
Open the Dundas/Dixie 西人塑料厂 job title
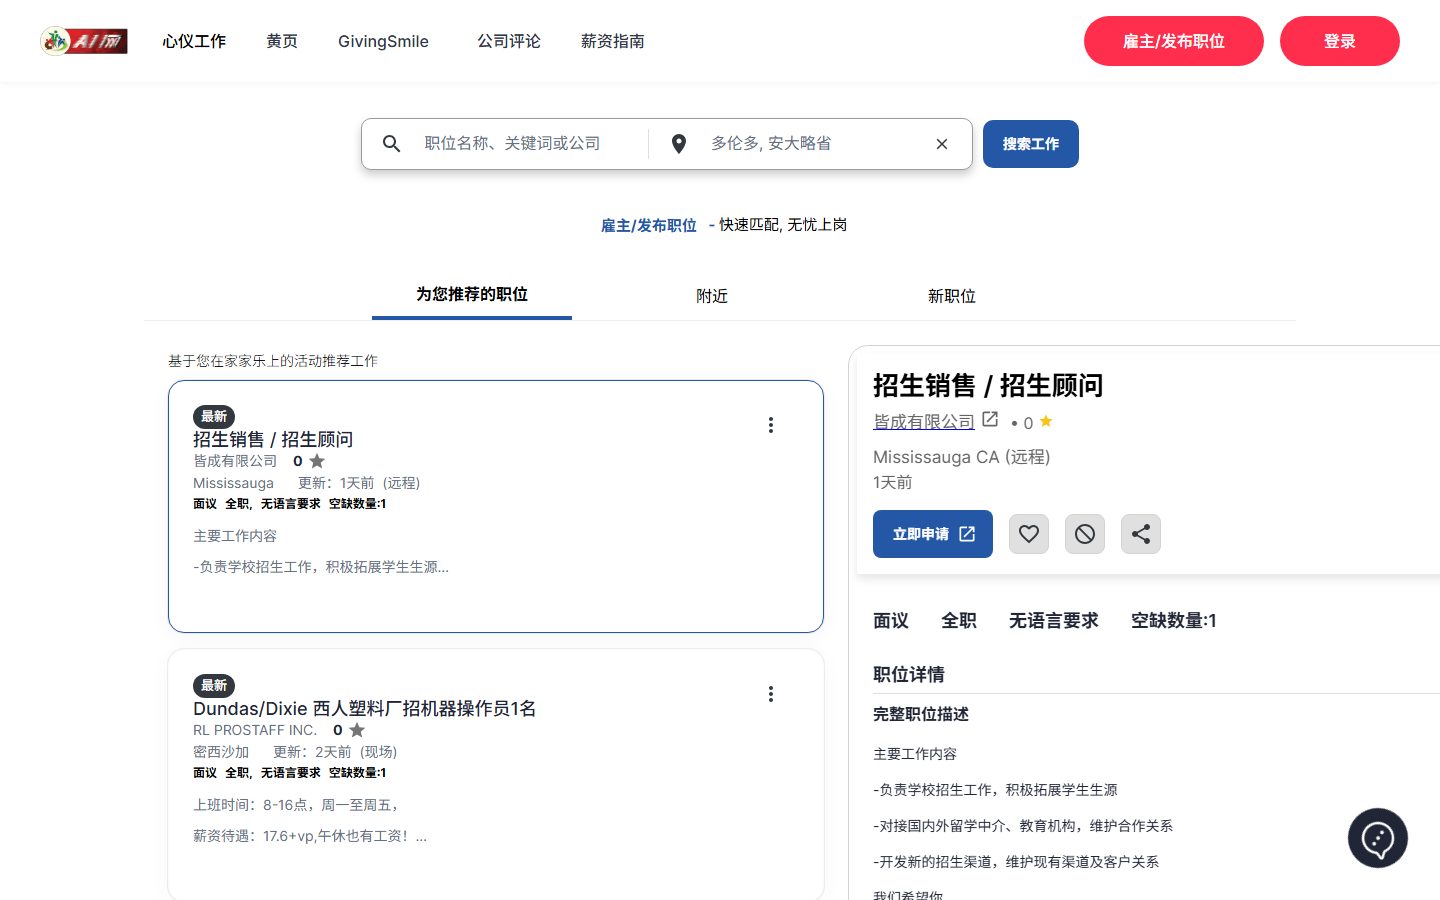pyautogui.click(x=364, y=708)
